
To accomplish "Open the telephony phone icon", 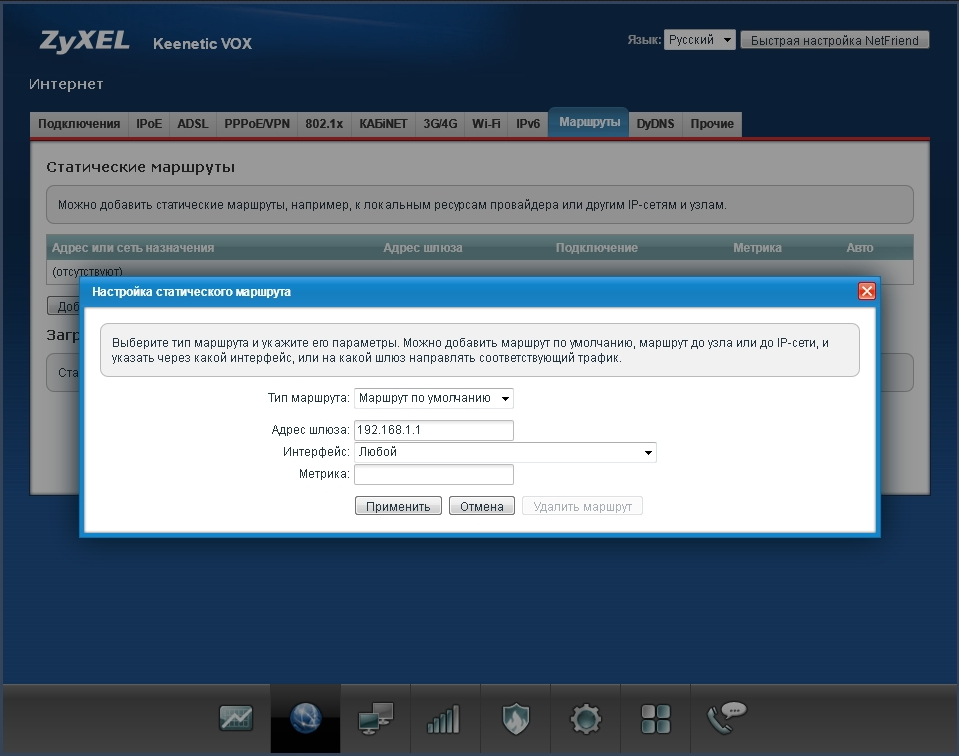I will (726, 716).
